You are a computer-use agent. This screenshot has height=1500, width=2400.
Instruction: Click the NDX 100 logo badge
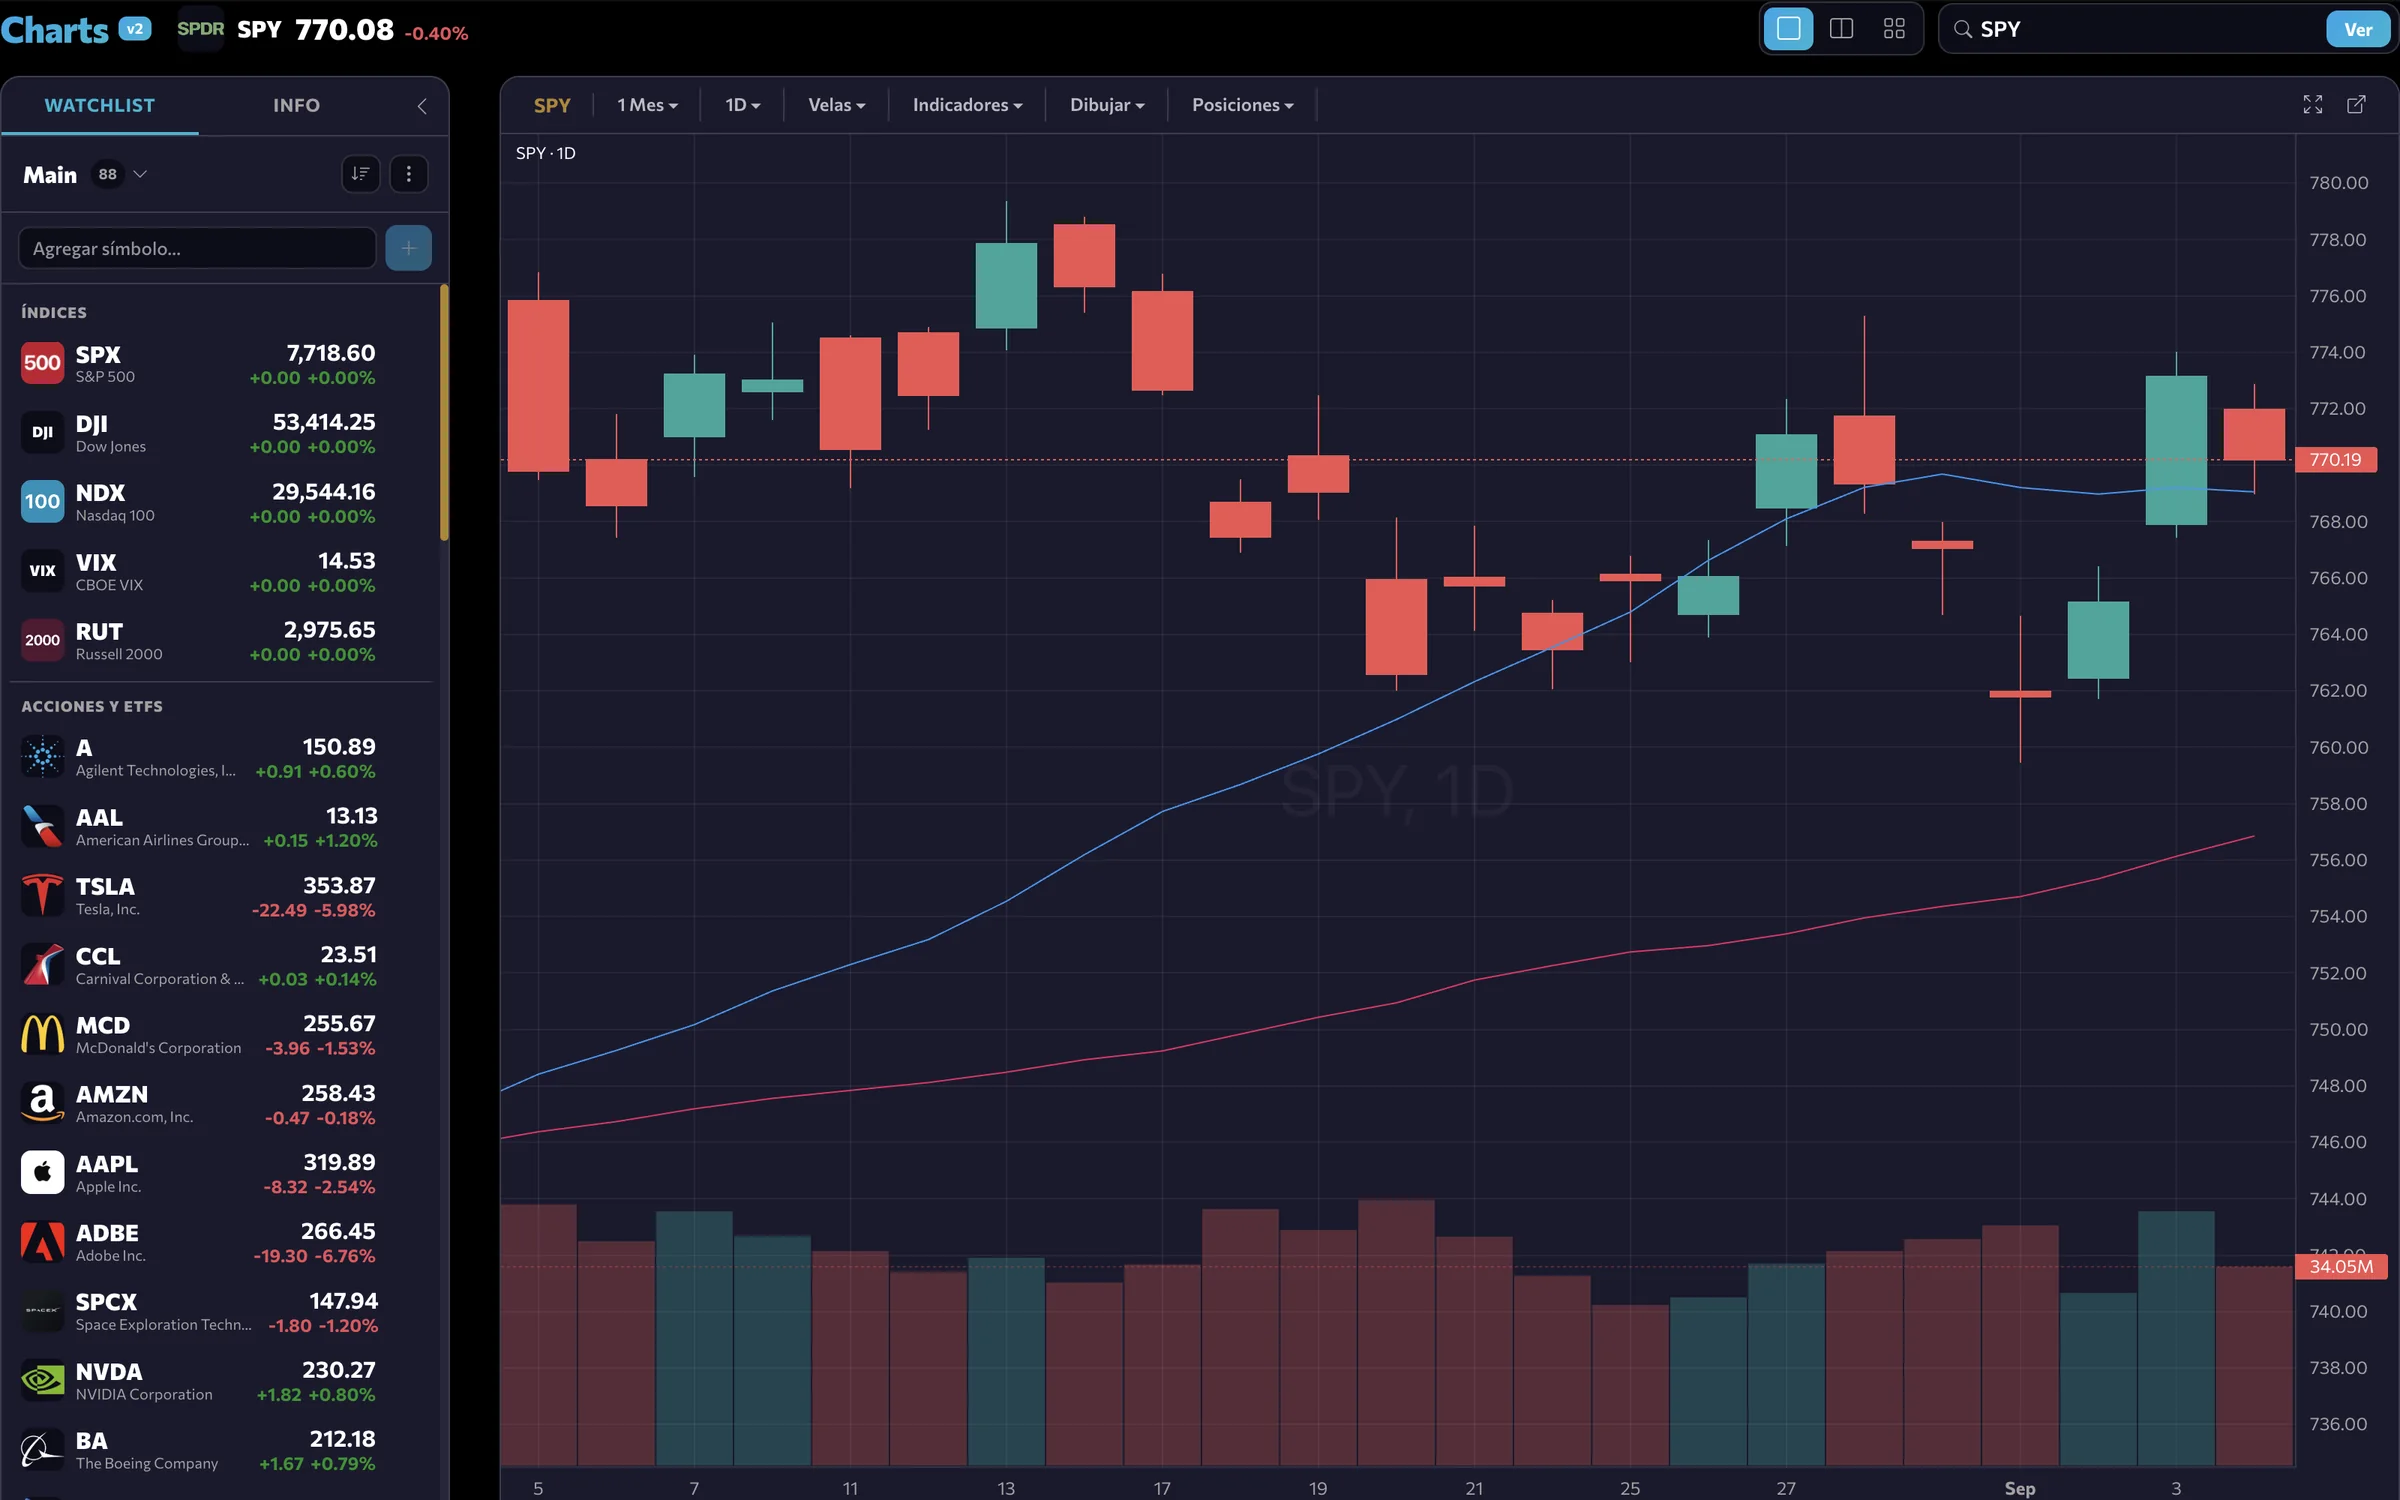pos(42,501)
